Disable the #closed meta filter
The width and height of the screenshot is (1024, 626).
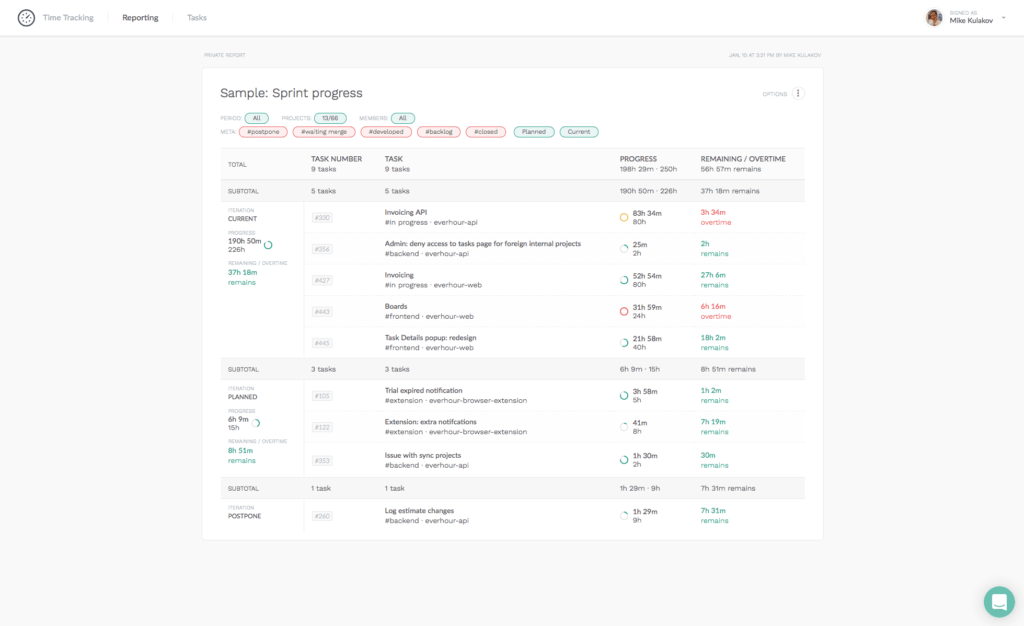click(x=485, y=131)
